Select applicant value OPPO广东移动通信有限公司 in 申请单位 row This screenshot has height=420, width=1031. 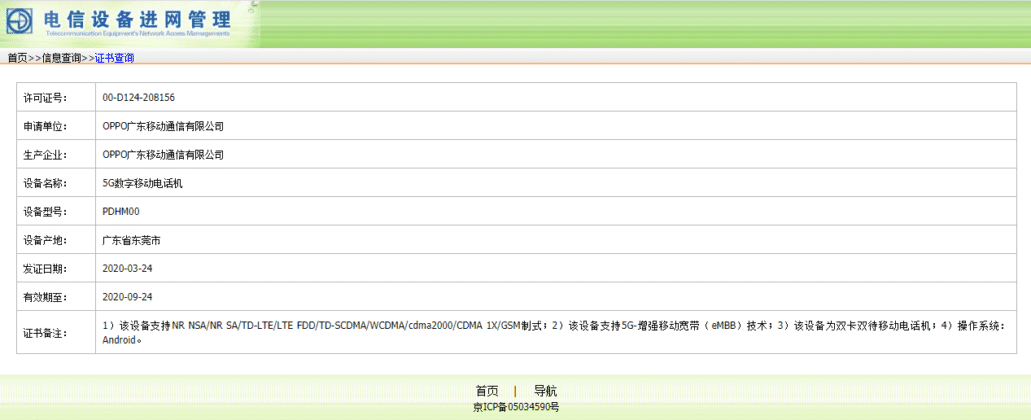163,126
